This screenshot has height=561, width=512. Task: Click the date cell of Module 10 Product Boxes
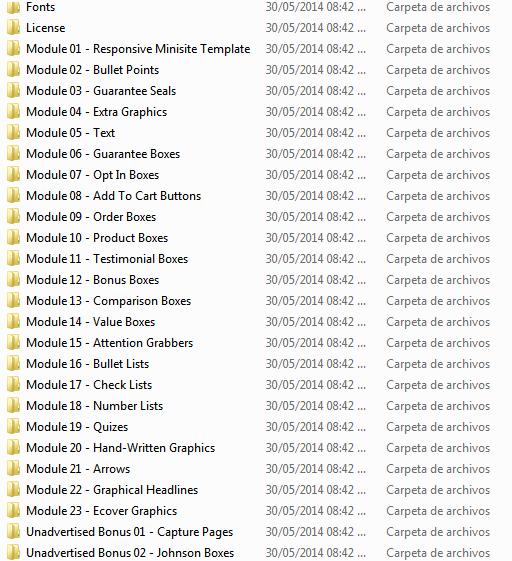[x=315, y=238]
